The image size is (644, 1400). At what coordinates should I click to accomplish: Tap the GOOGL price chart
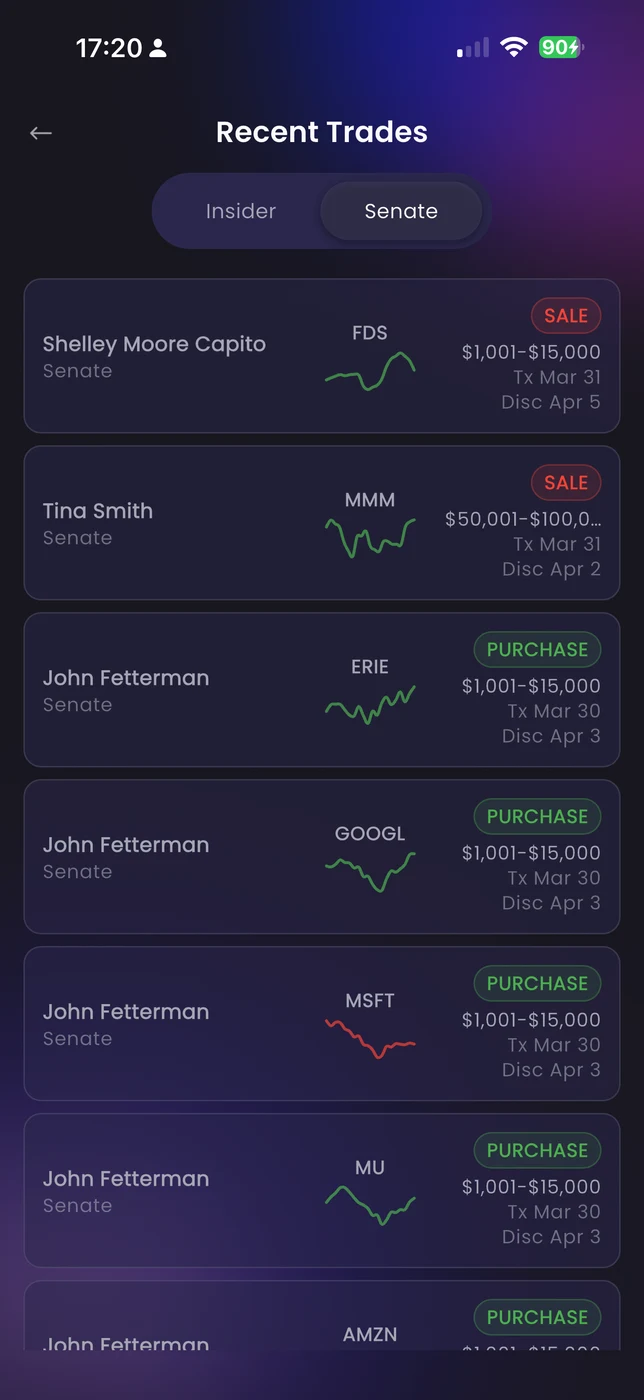(x=370, y=871)
